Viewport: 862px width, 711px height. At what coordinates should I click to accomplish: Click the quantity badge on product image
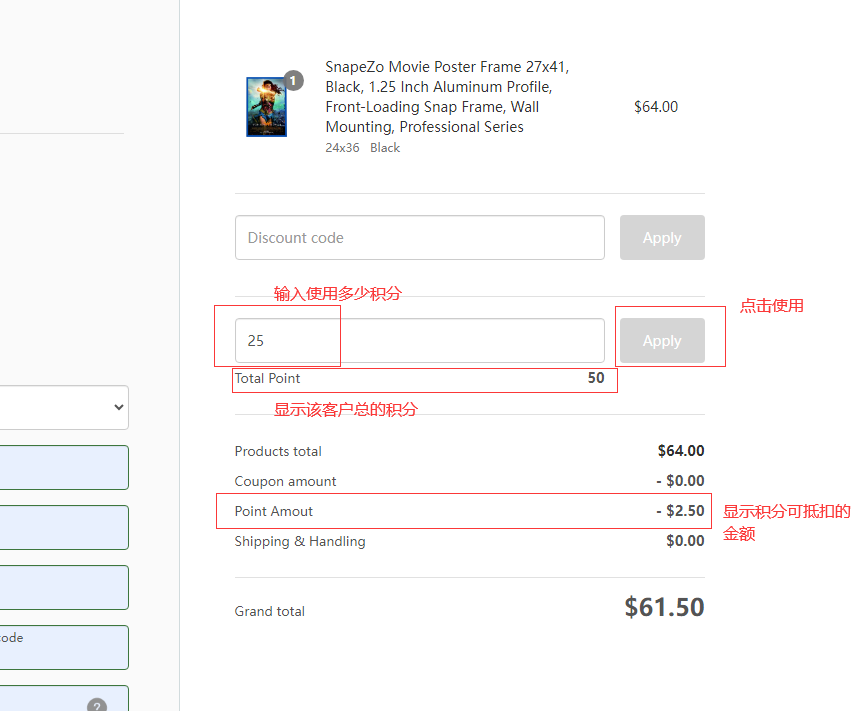click(293, 80)
